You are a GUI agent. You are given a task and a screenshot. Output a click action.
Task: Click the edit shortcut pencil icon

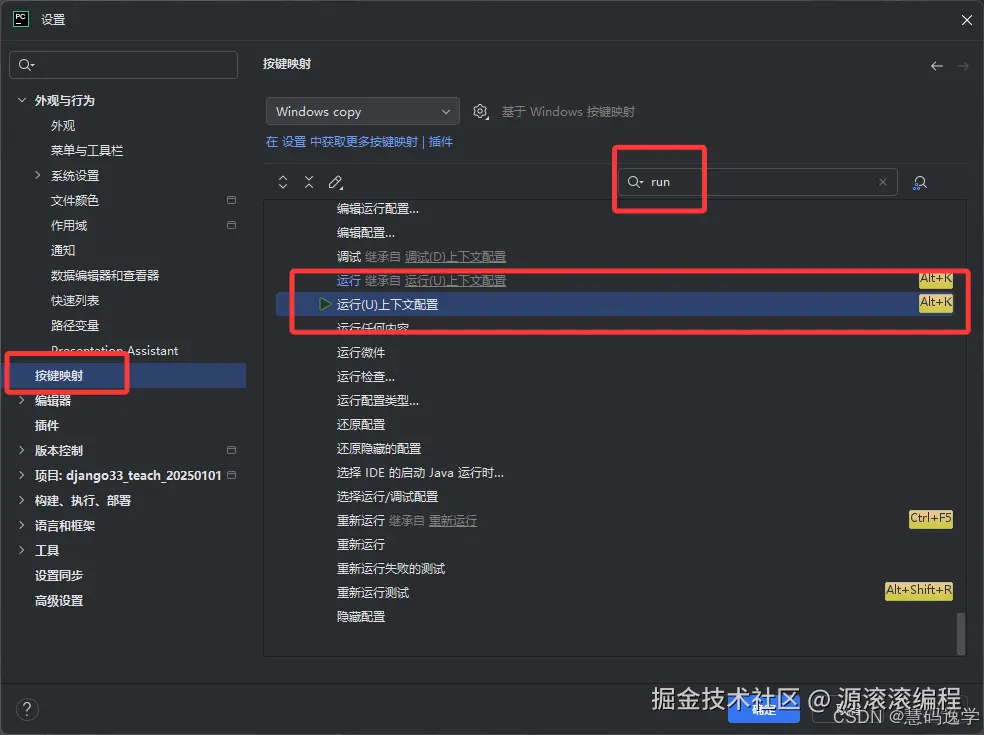click(336, 182)
